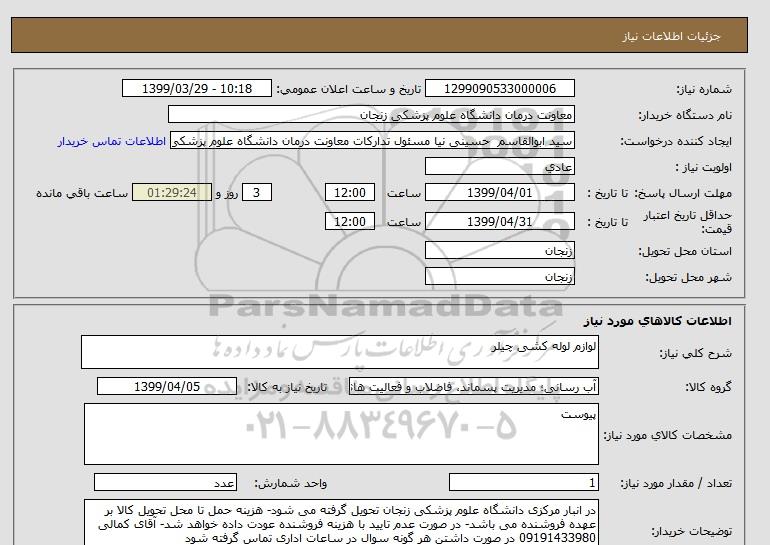Open the buyer contact information link
This screenshot has height=545, width=770.
(111, 141)
